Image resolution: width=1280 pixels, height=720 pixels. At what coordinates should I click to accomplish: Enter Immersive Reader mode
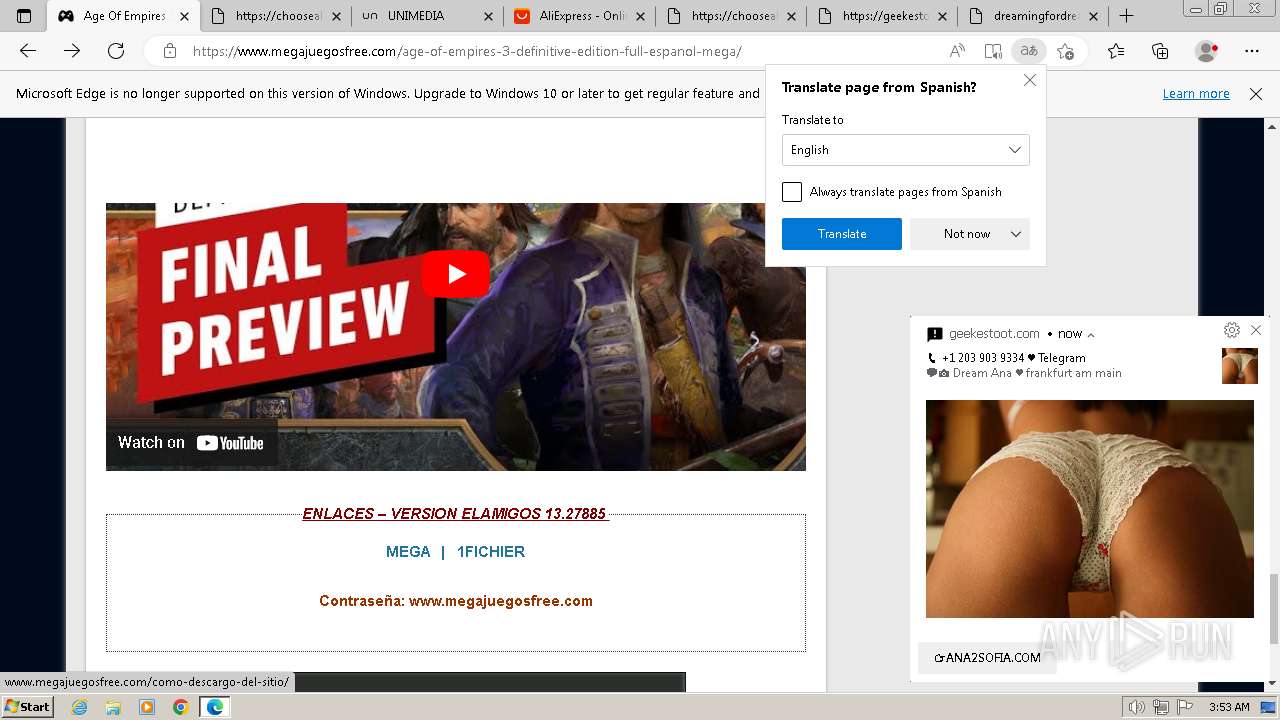[x=993, y=51]
